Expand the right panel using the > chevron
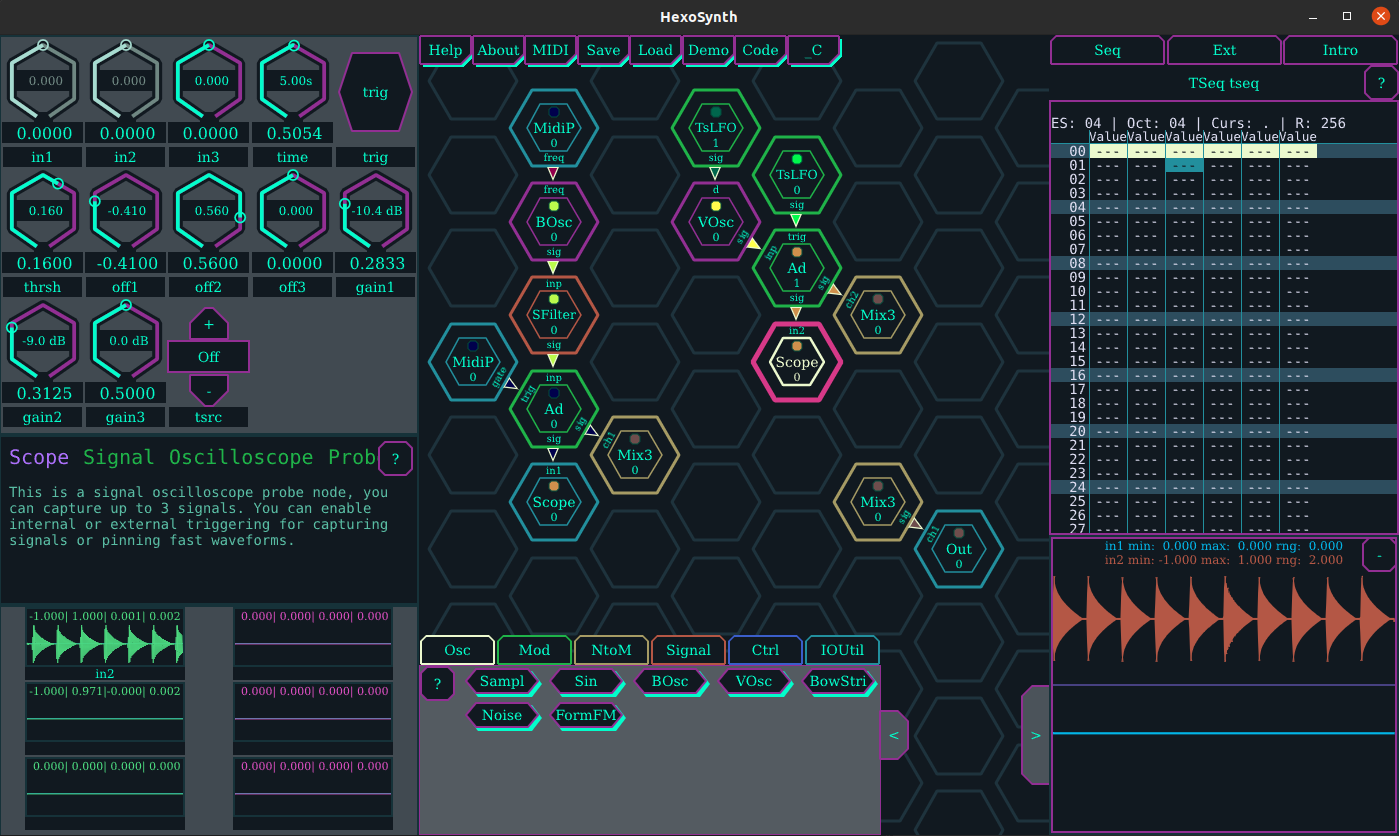1399x836 pixels. [x=1035, y=735]
